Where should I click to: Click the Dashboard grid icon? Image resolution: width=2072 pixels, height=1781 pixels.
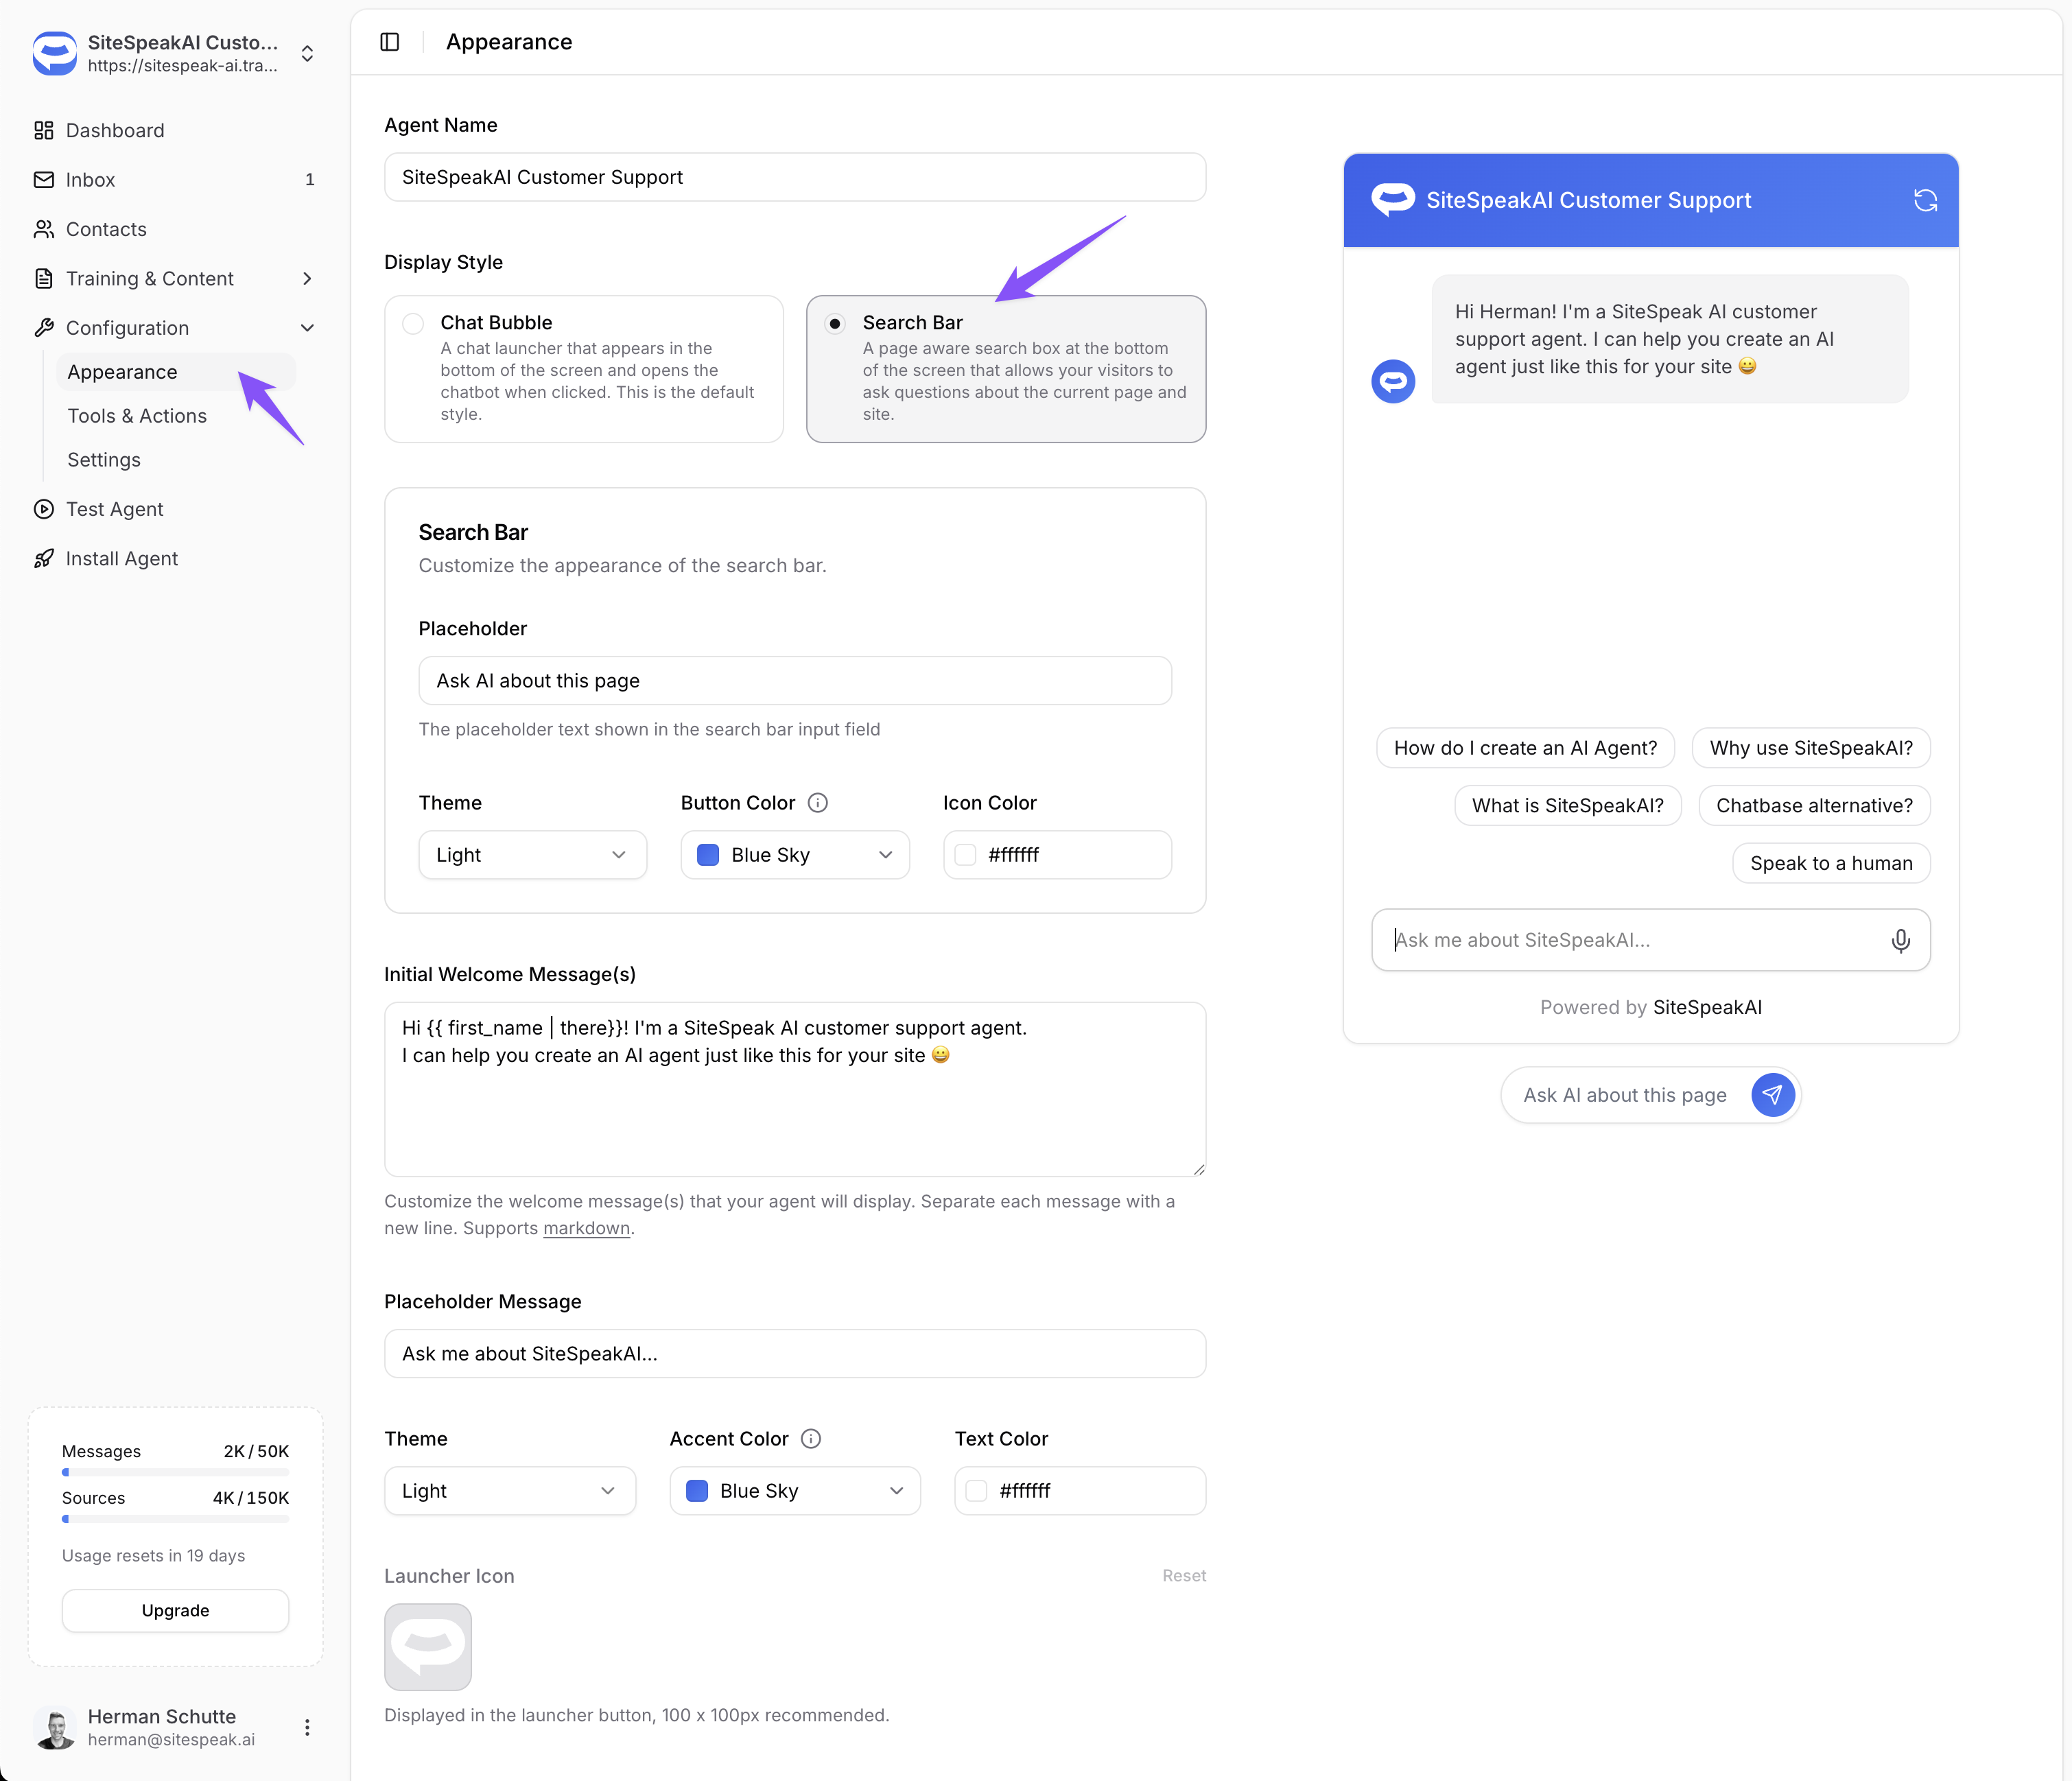[x=43, y=130]
